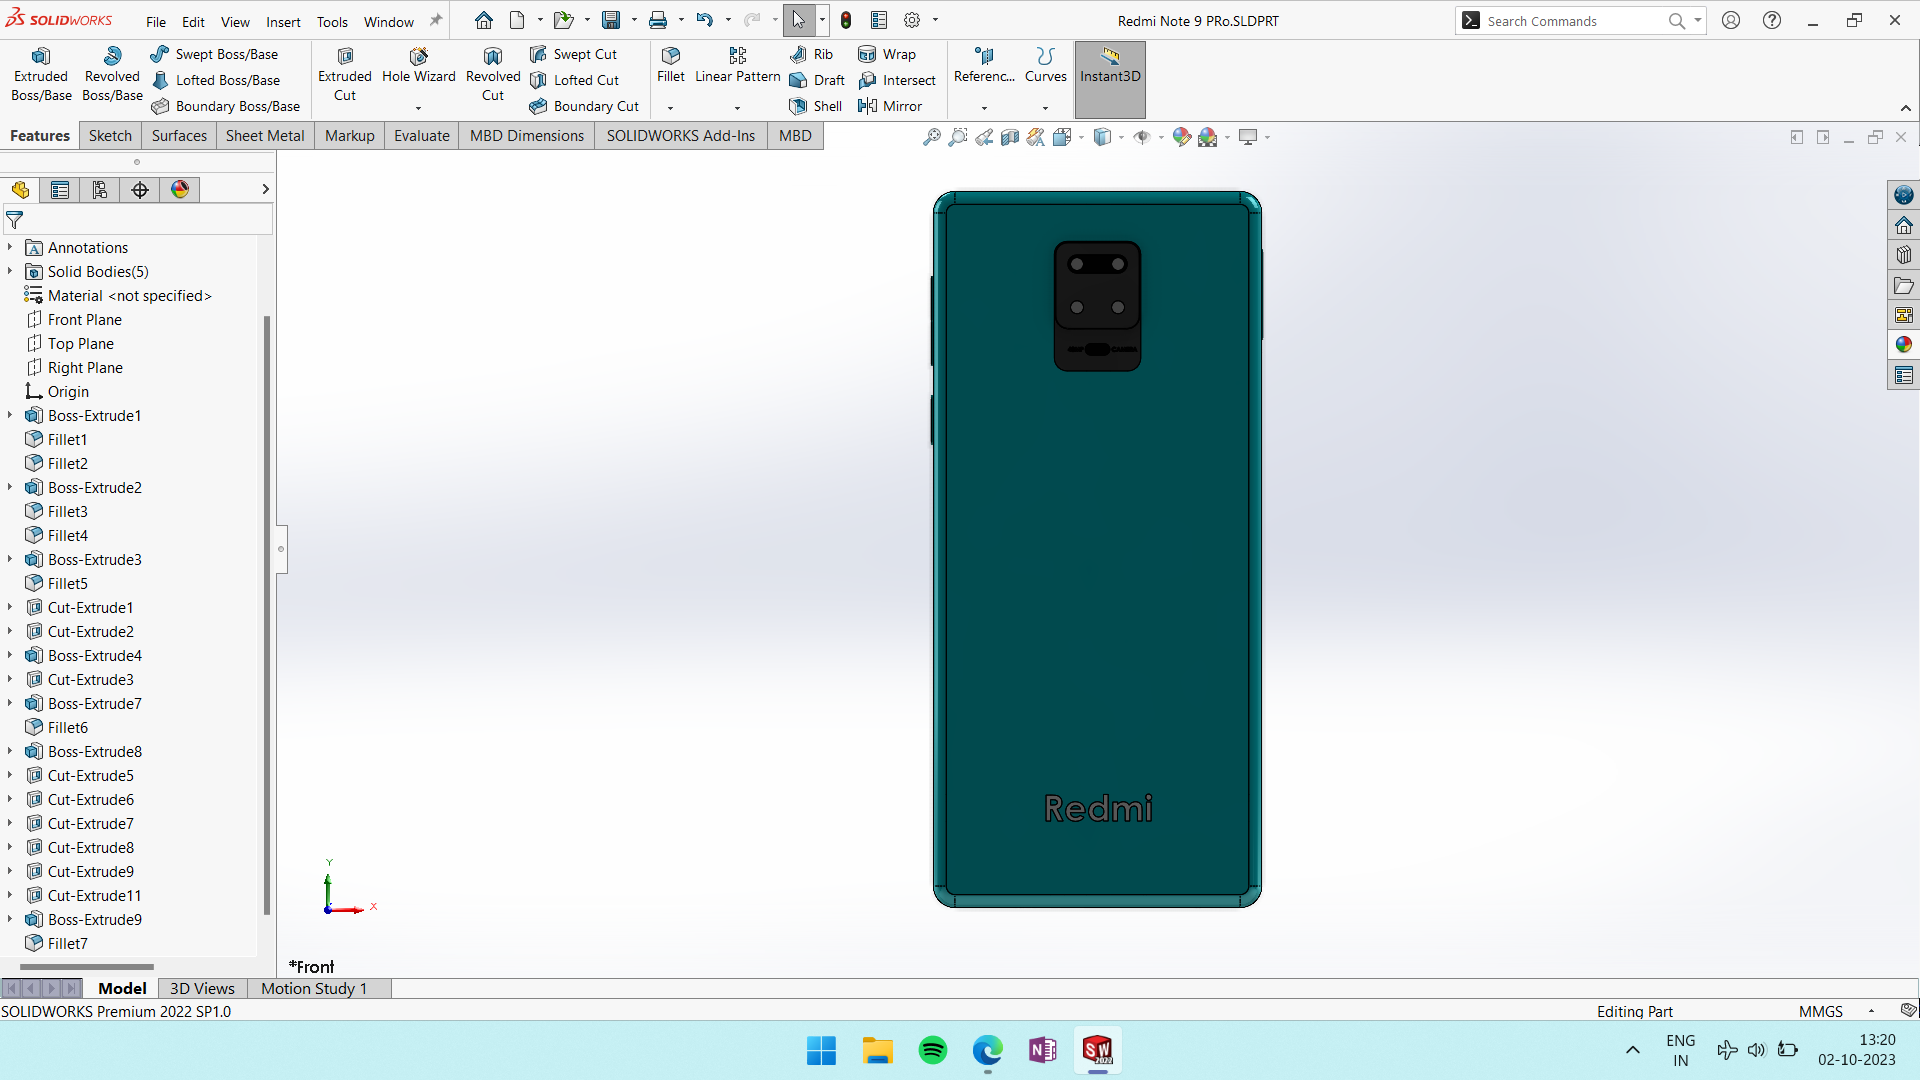Switch to the Sketch tab
Screen dimensions: 1920x1080
click(x=110, y=136)
